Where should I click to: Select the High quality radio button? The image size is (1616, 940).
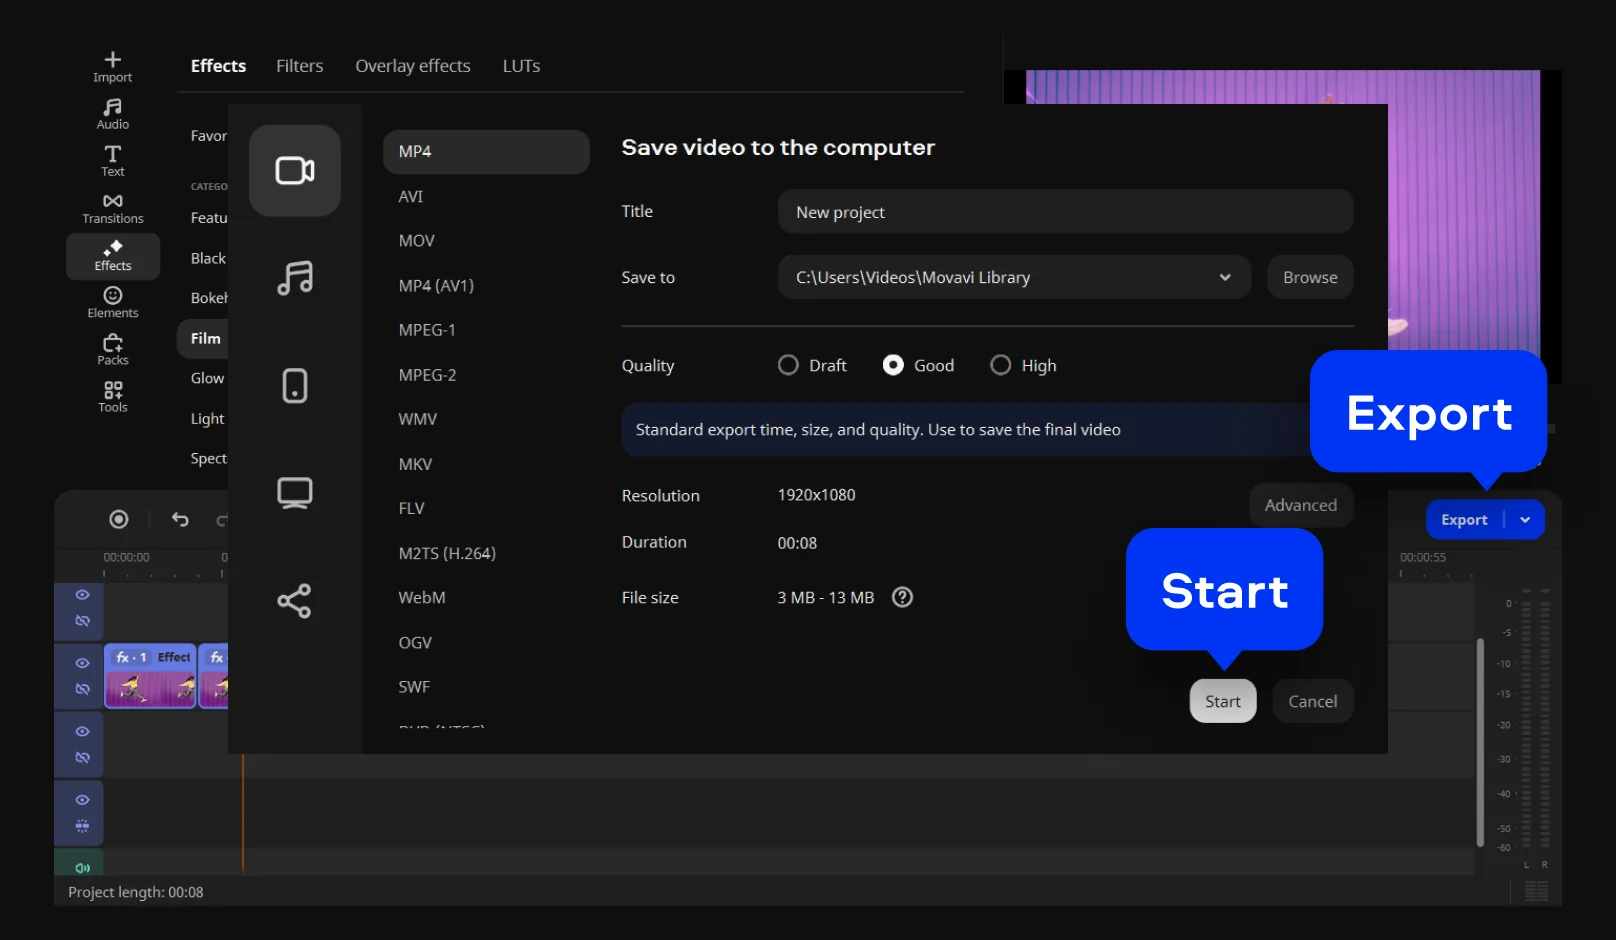1000,365
